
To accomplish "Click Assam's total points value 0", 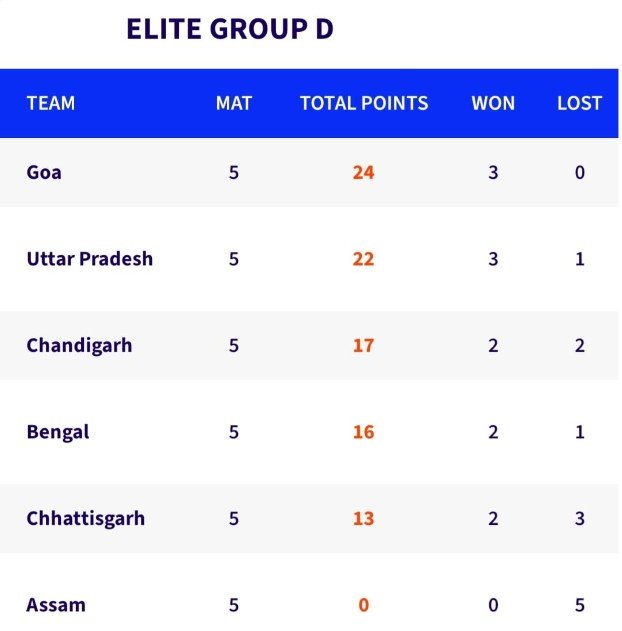I will coord(363,605).
